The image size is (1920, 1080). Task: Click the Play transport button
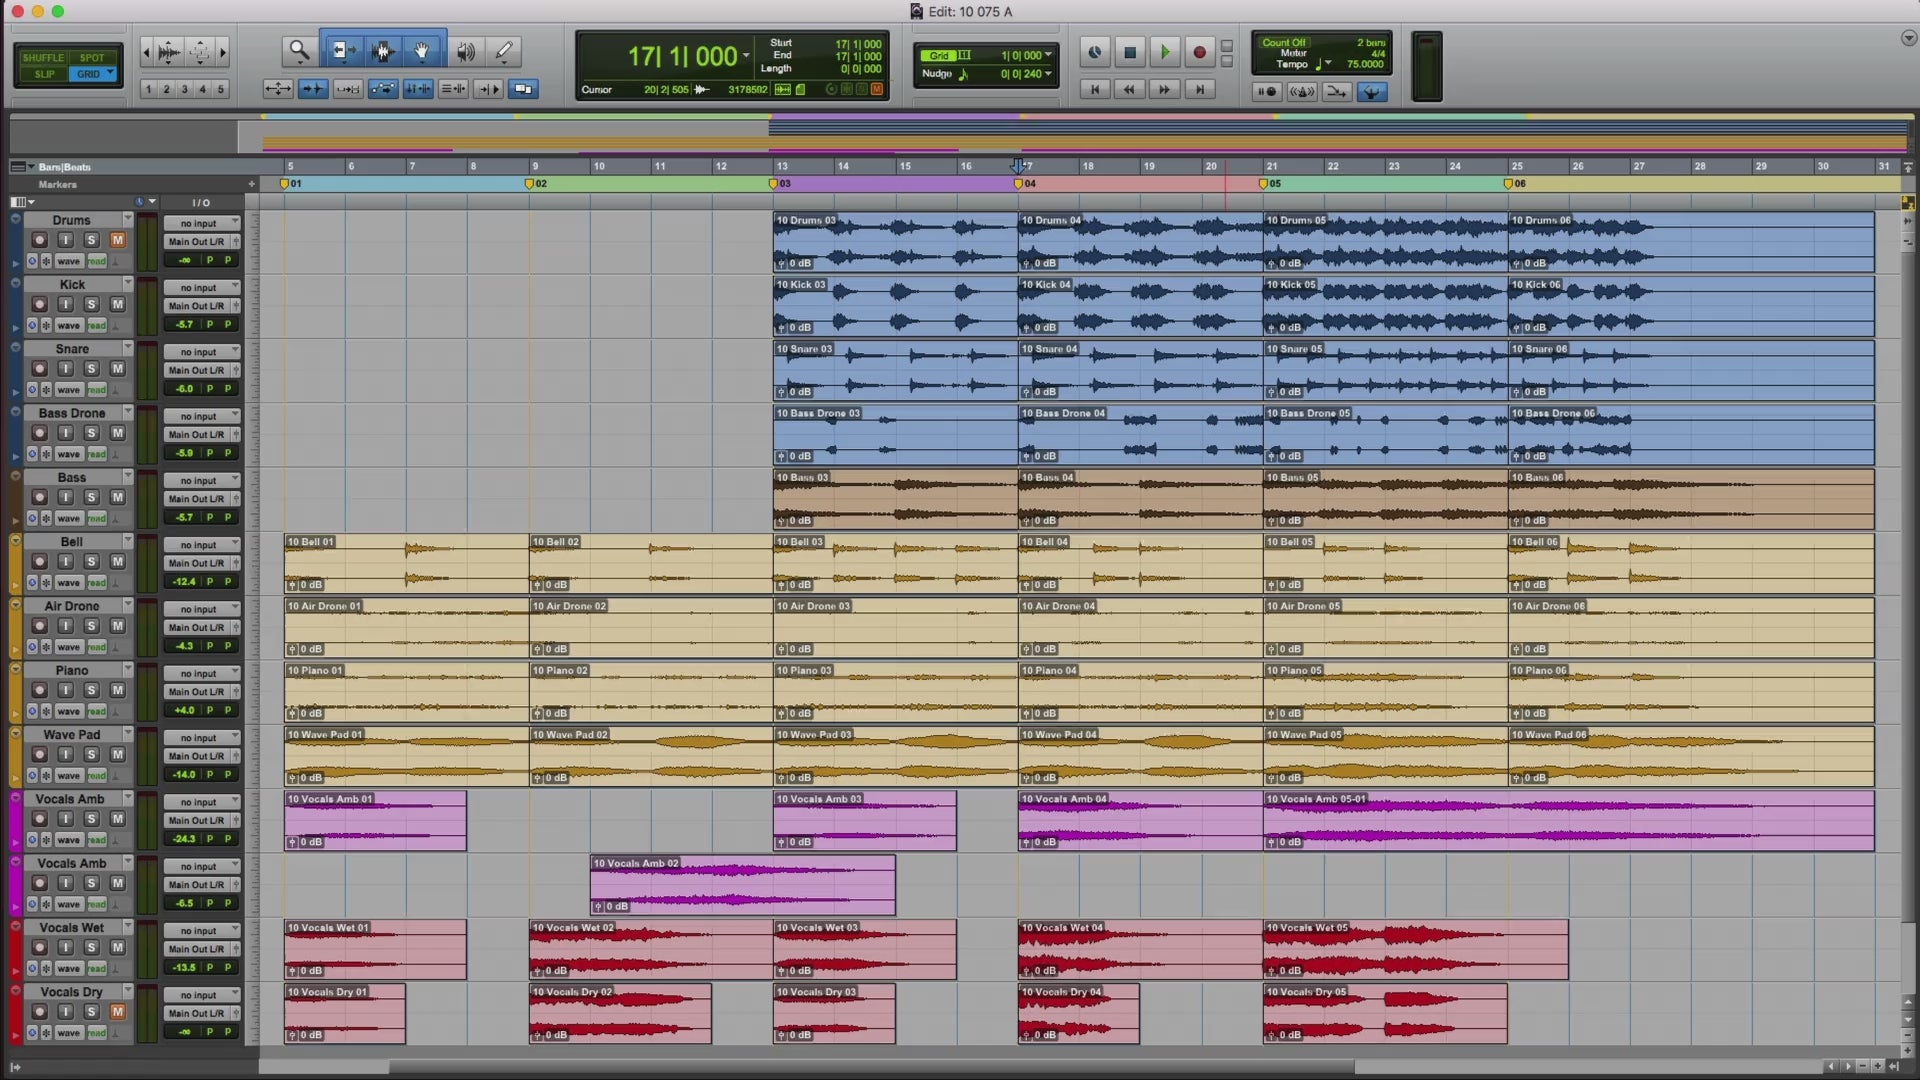(1164, 52)
